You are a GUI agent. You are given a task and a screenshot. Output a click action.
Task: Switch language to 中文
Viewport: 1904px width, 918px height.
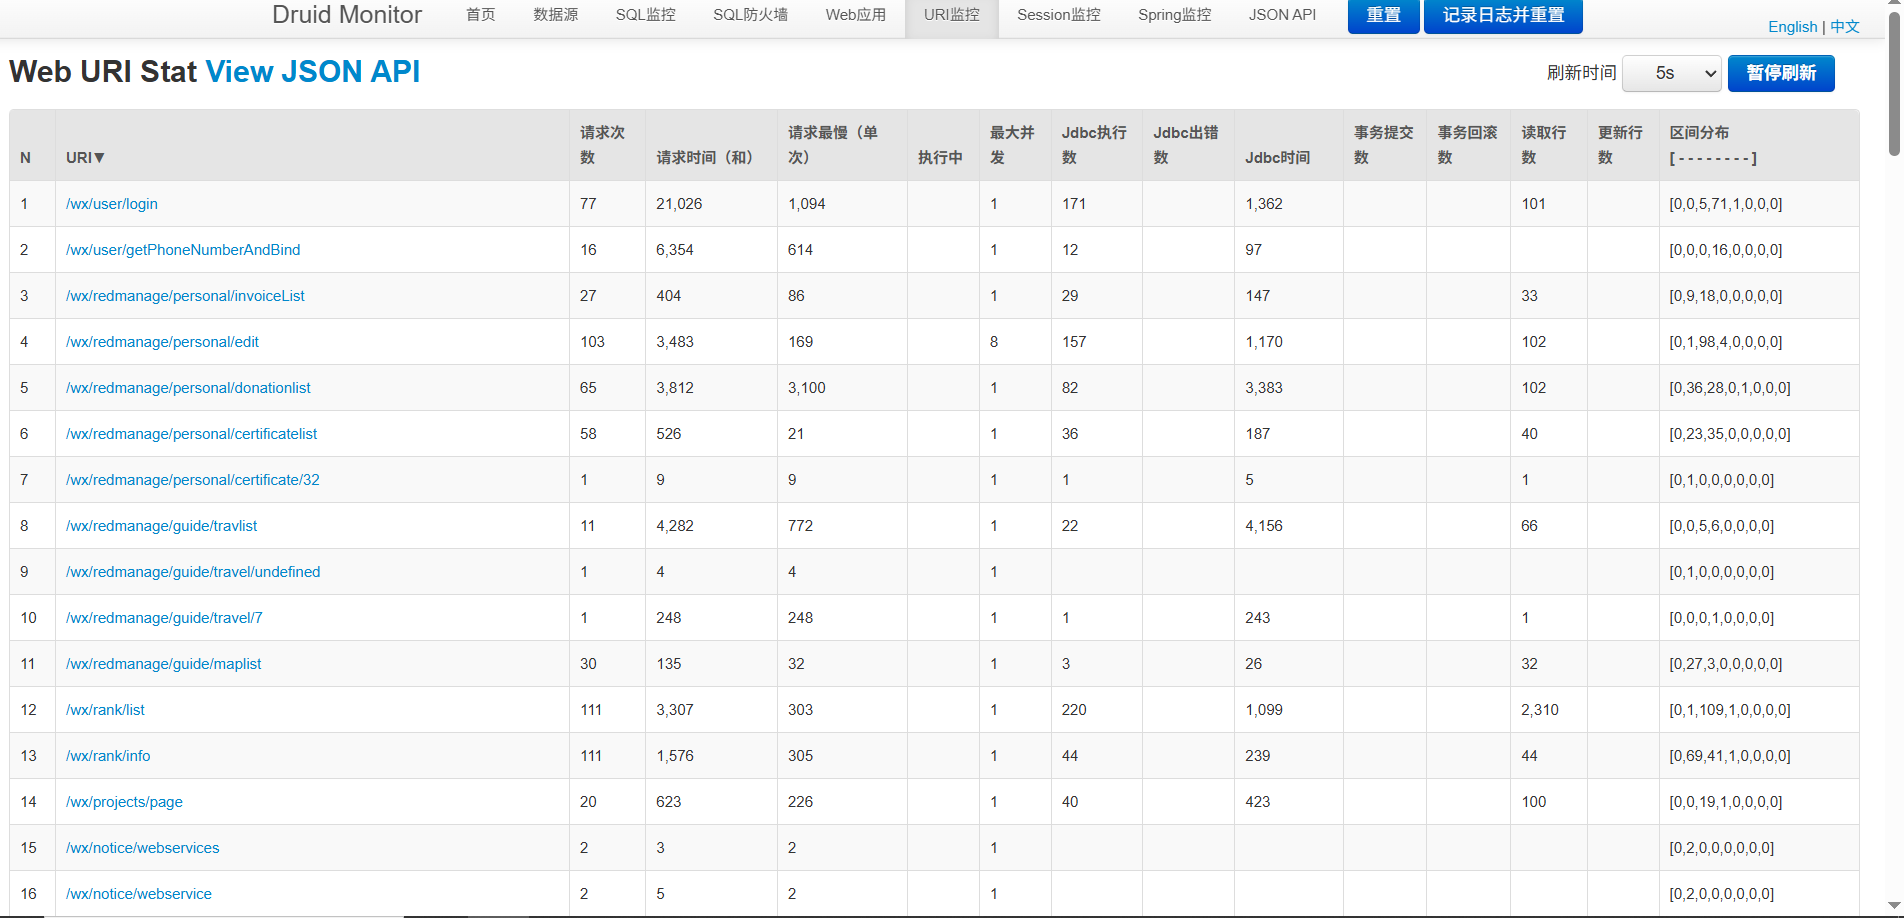[1845, 27]
